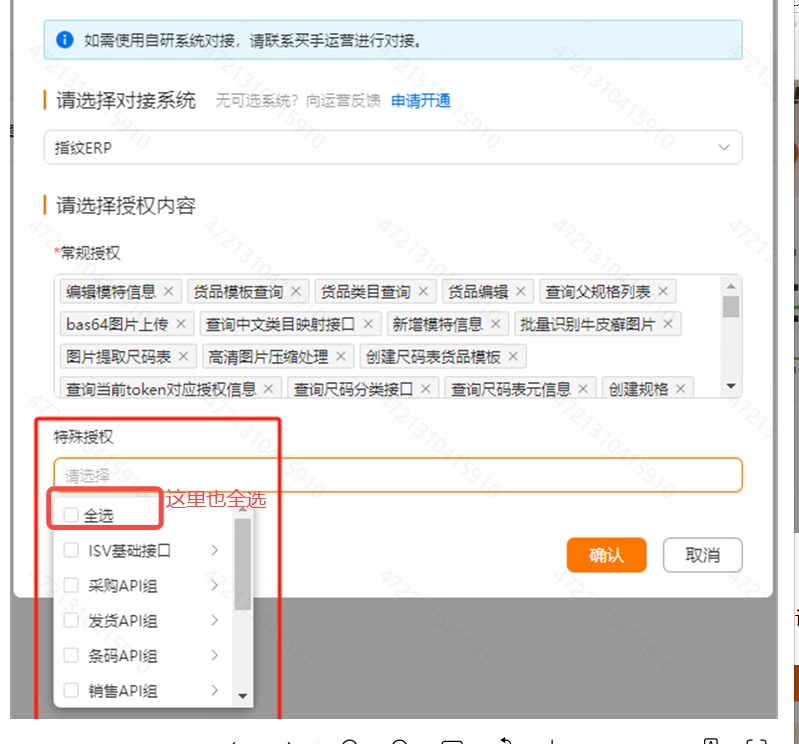The image size is (799, 744).
Task: Tick the ISV基础接口 checkbox
Action: [71, 550]
